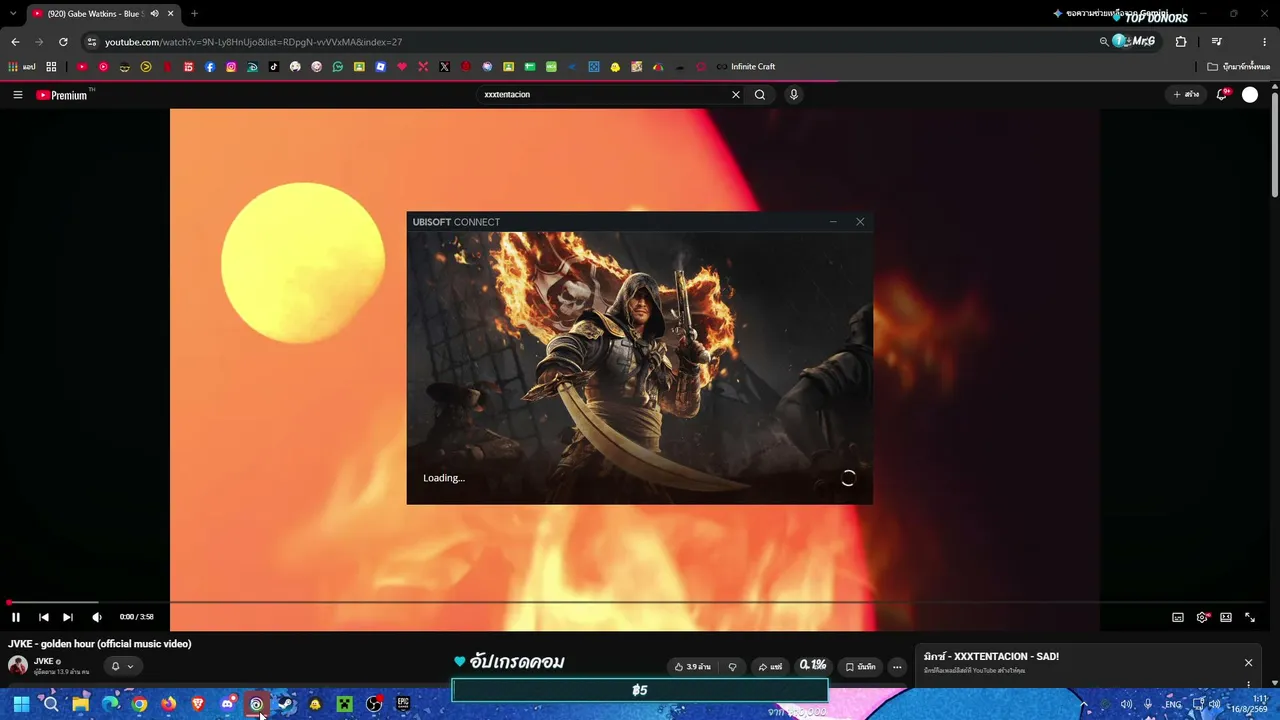Open video player settings gear

pyautogui.click(x=1202, y=617)
